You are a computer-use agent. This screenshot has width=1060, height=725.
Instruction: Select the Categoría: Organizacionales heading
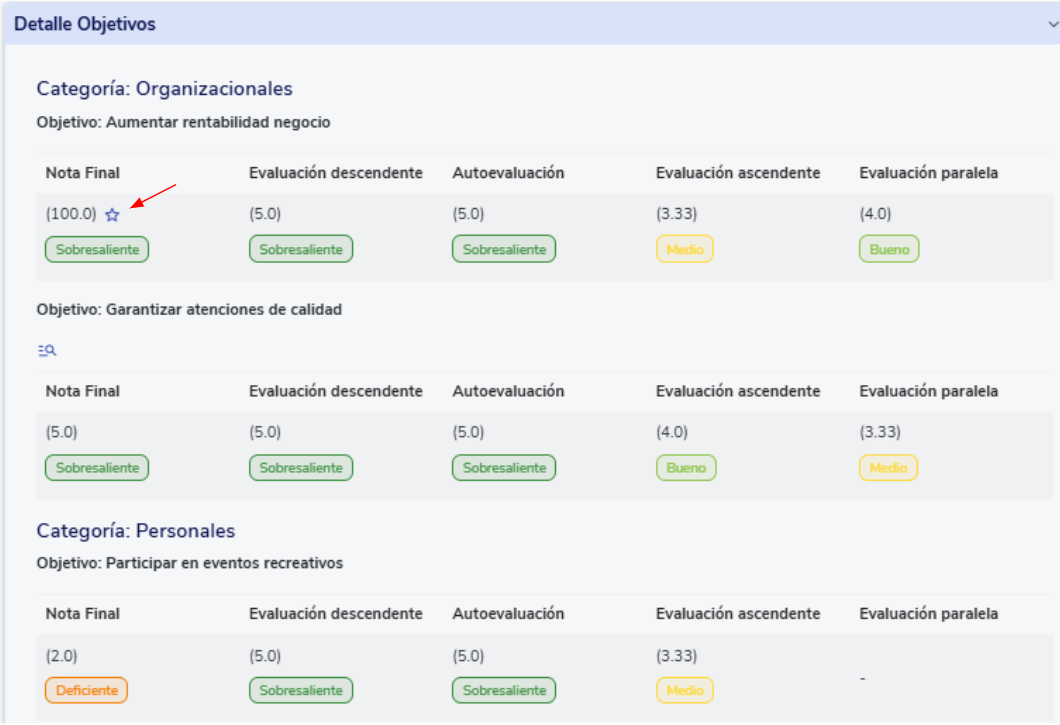click(165, 88)
